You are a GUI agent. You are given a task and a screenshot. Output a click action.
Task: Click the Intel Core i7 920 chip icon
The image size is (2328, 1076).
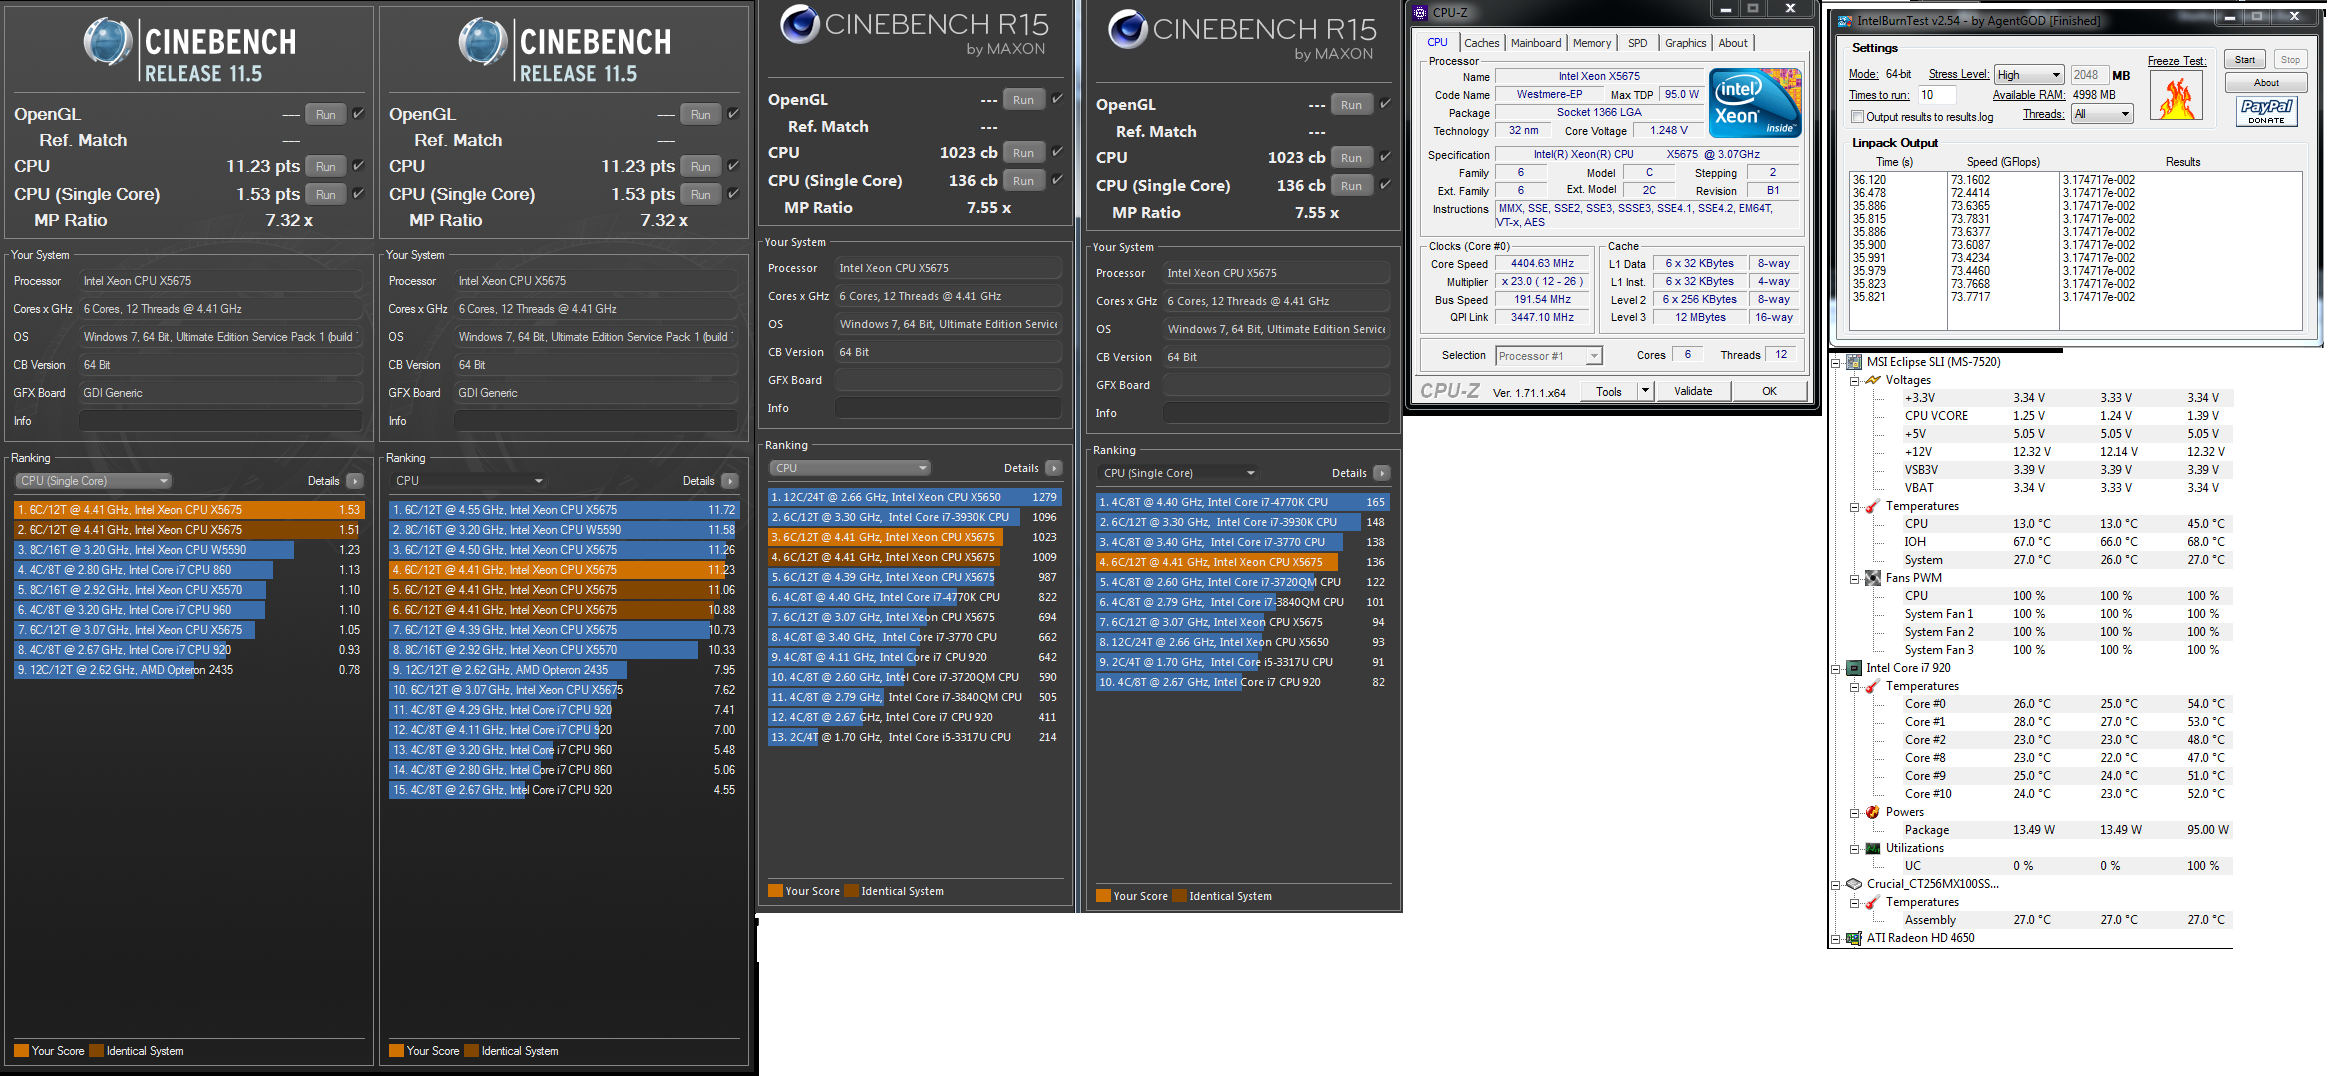tap(1853, 668)
